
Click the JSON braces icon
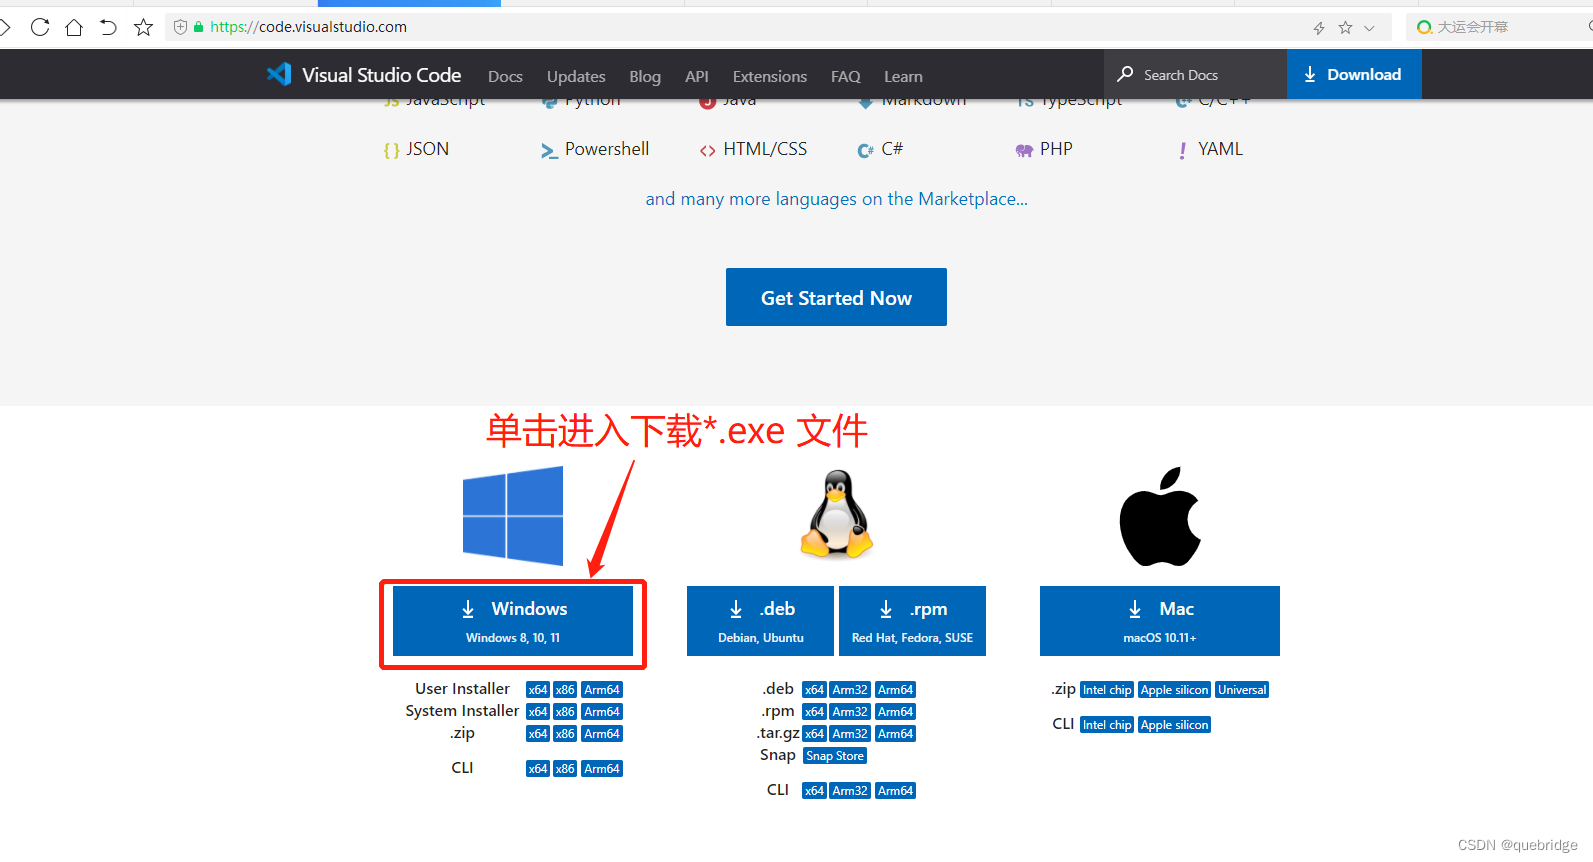pyautogui.click(x=391, y=150)
